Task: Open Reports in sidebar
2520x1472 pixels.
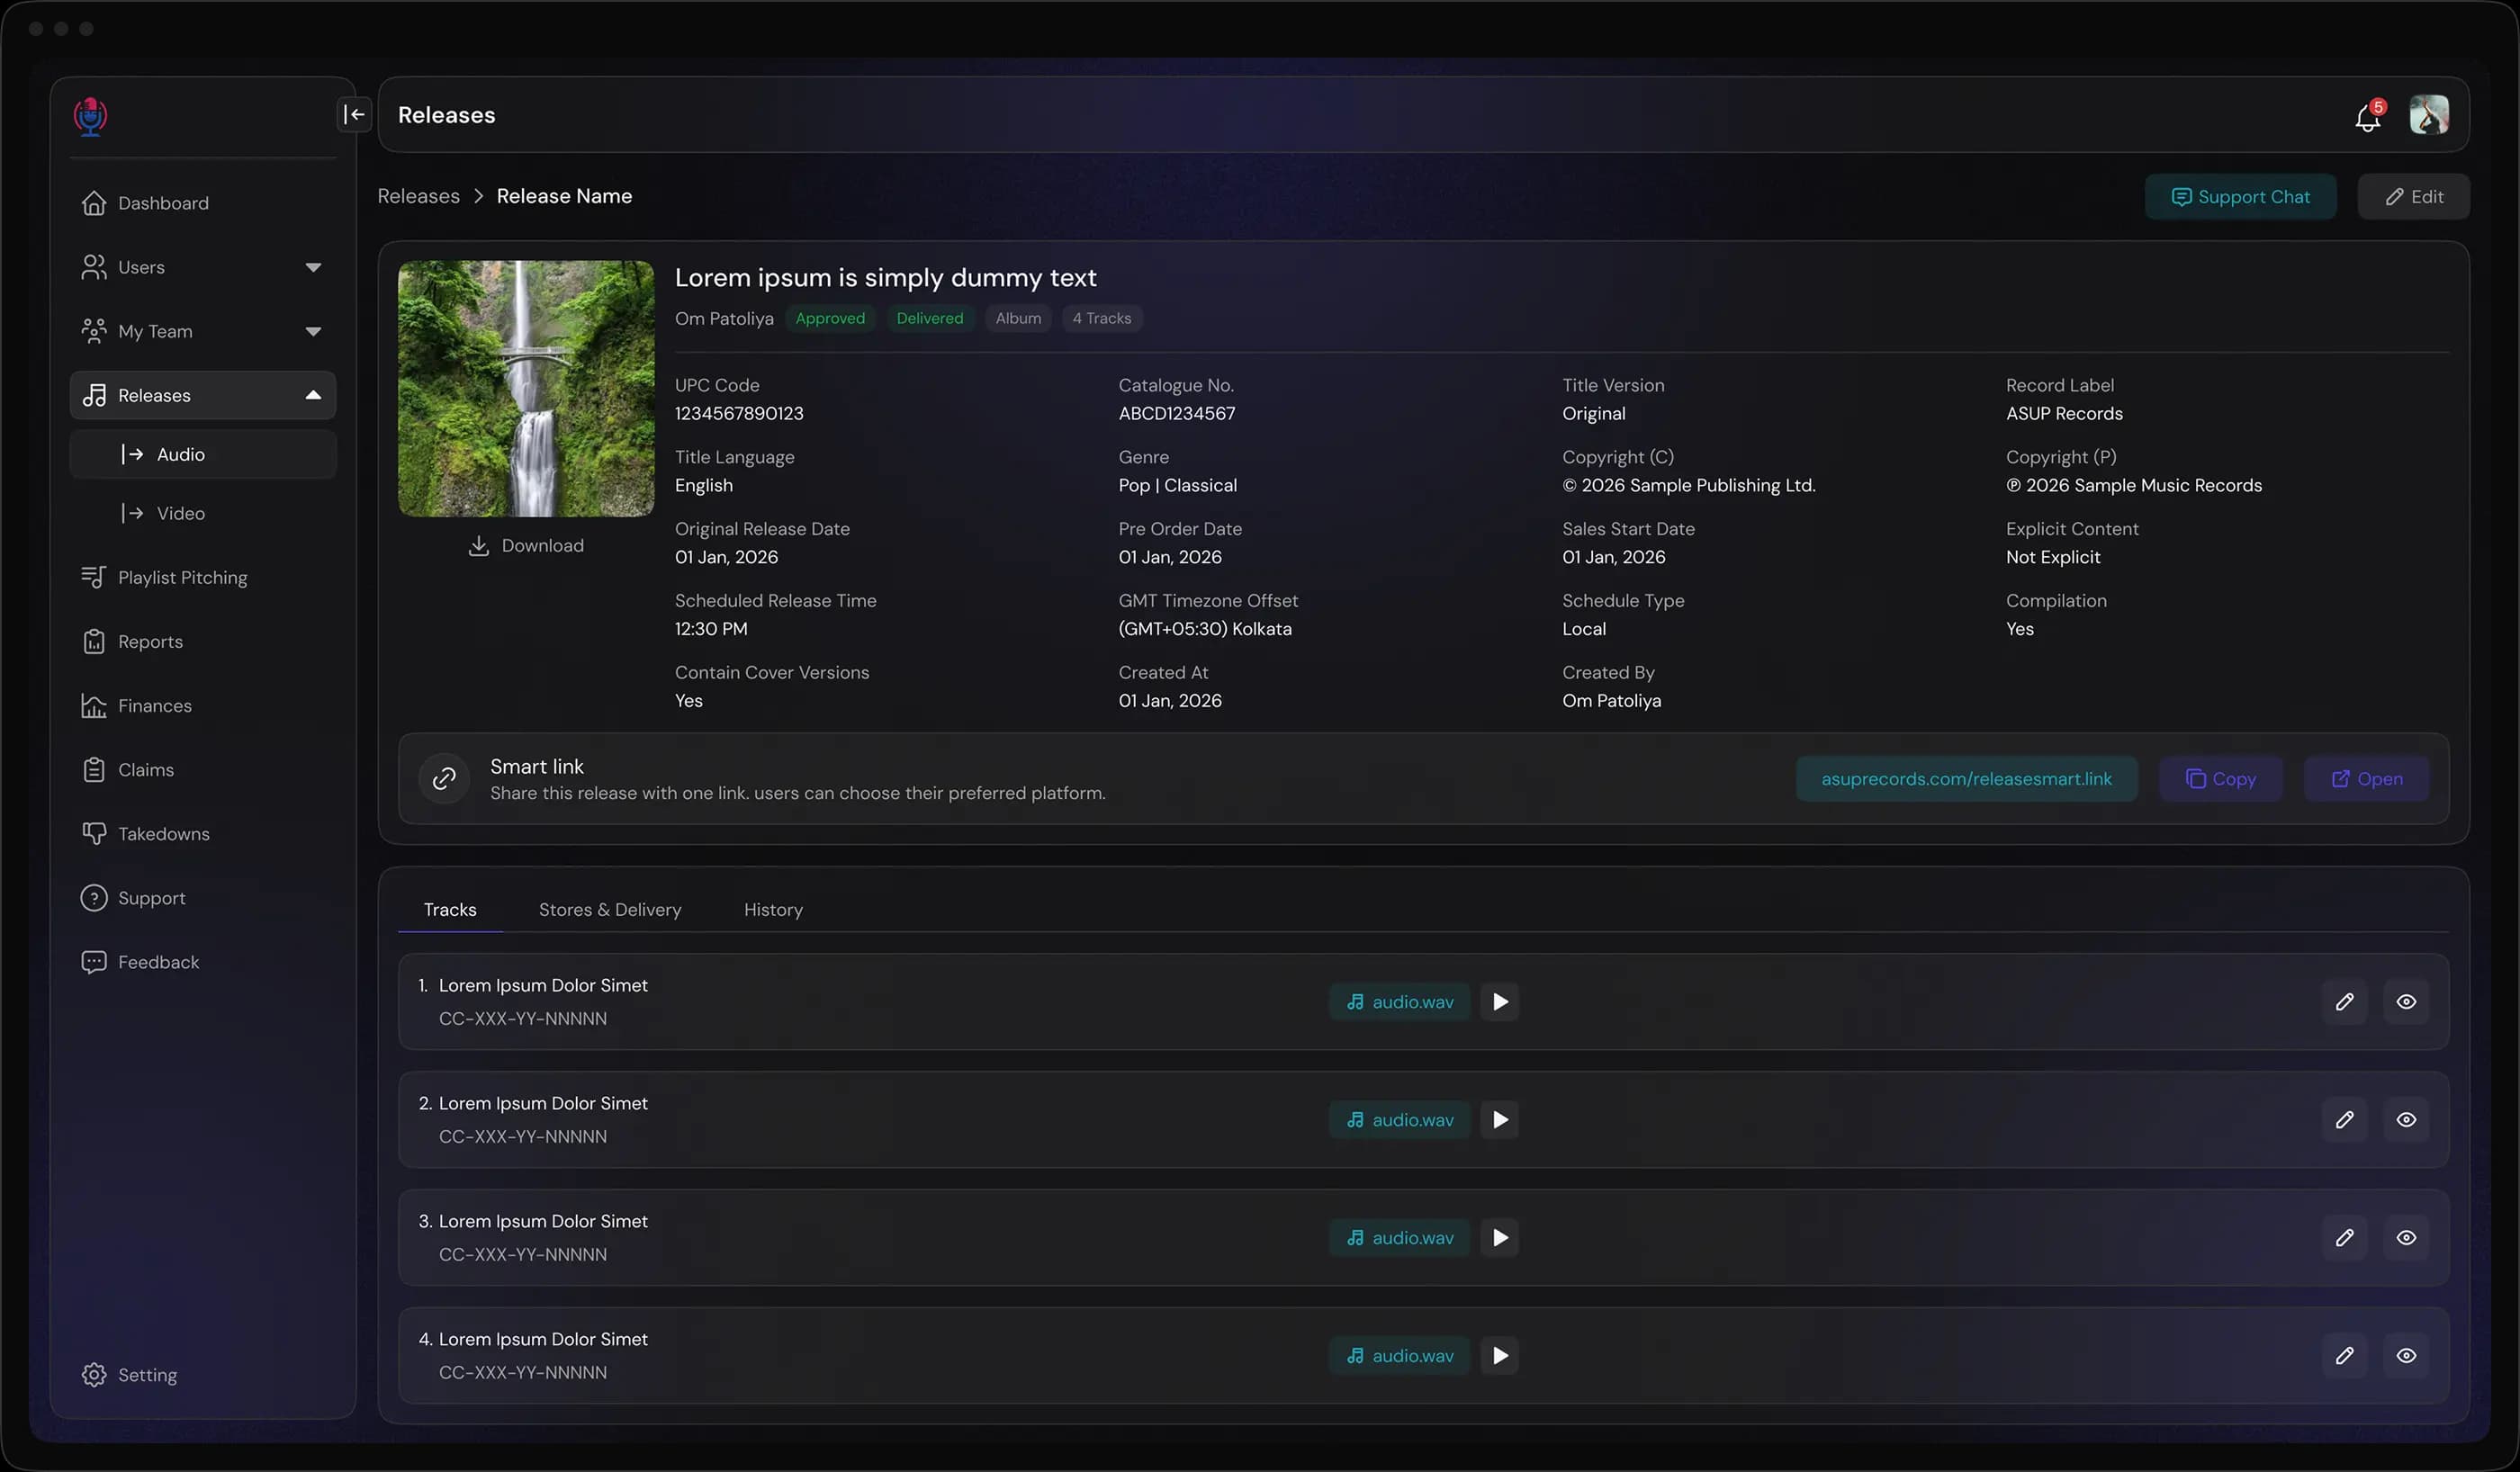Action: coord(203,641)
